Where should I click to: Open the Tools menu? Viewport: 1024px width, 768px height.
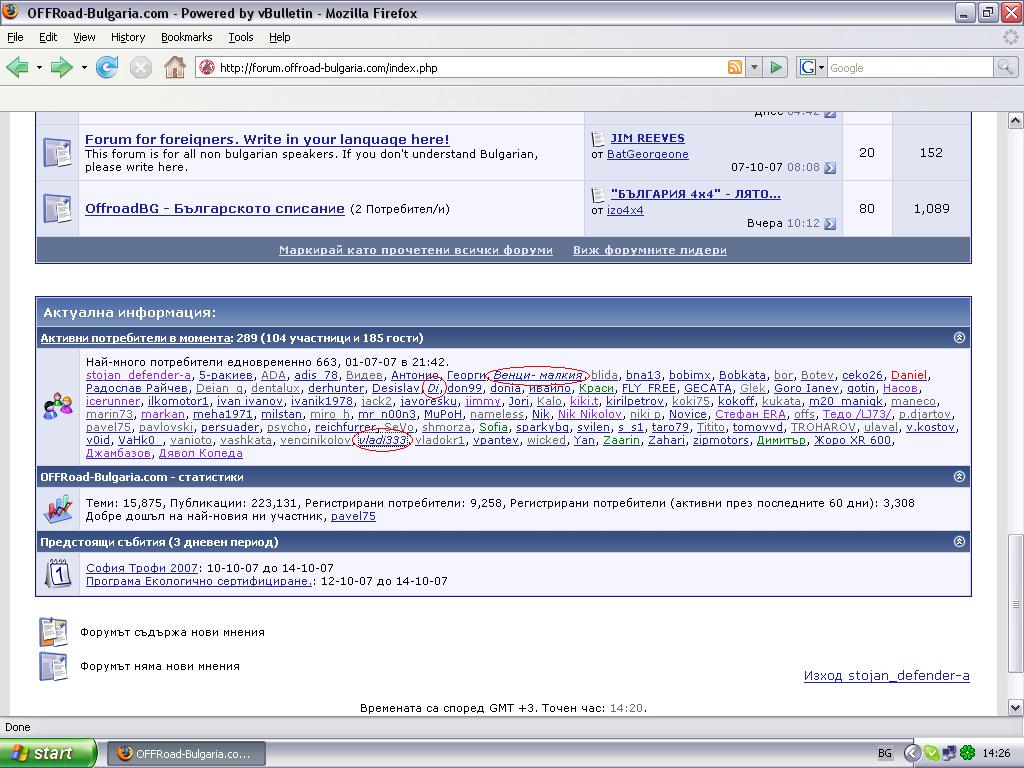pyautogui.click(x=240, y=37)
